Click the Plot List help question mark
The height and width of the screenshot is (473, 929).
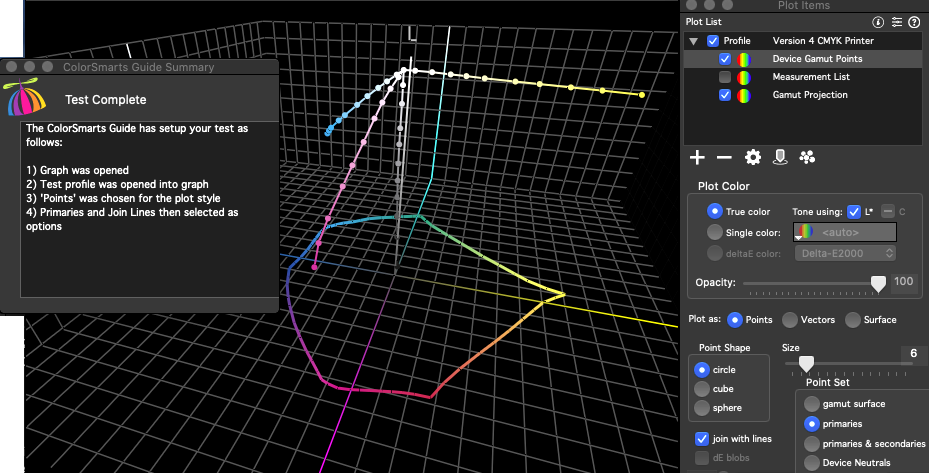click(x=915, y=21)
